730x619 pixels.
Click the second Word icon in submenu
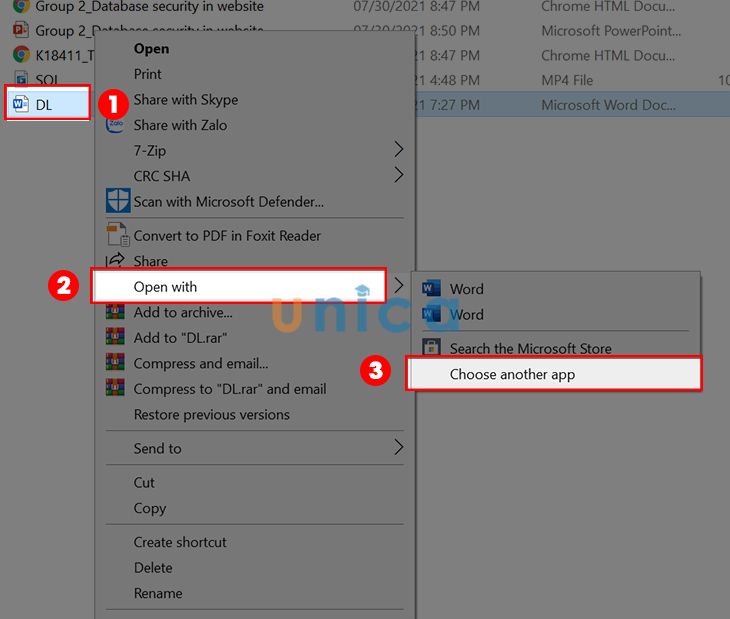pos(431,314)
